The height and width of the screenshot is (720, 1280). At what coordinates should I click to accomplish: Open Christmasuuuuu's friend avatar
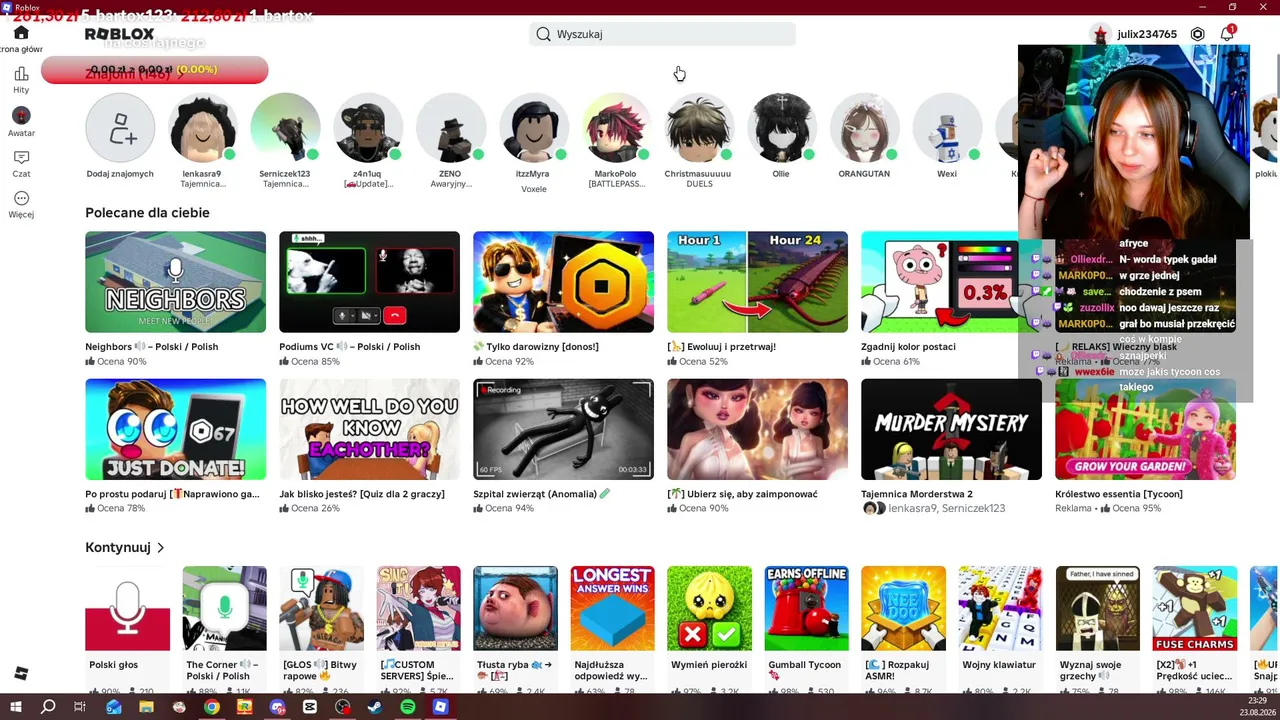click(698, 128)
